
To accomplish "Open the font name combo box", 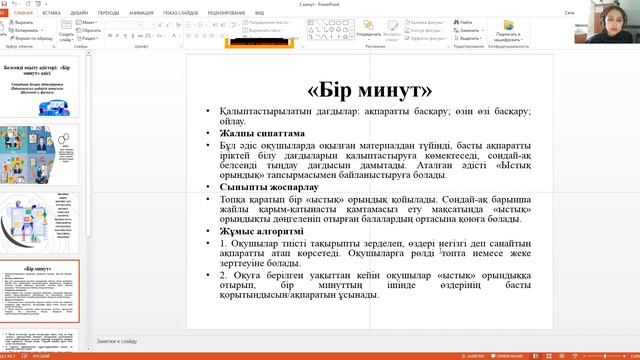I will (123, 25).
